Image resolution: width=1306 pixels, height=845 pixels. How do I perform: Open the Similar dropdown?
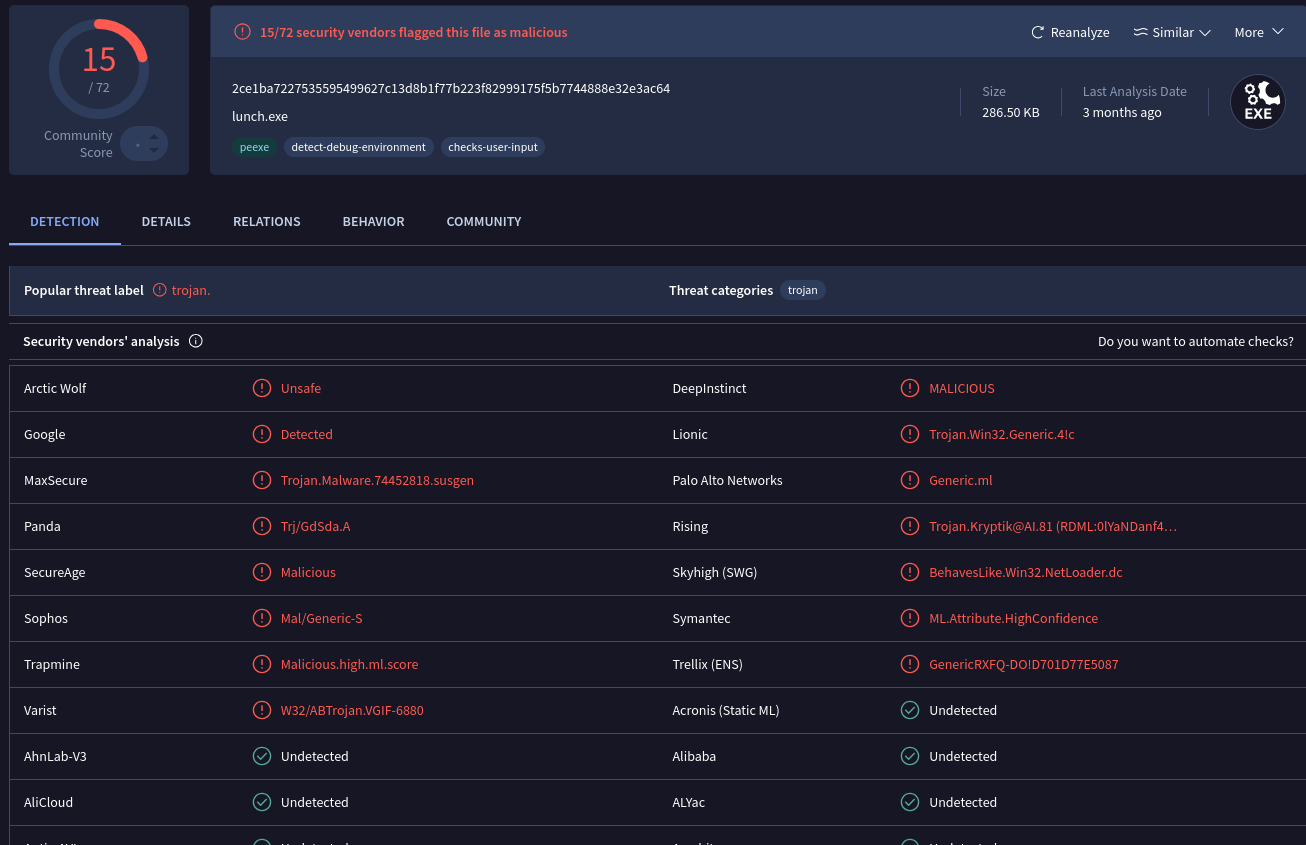pyautogui.click(x=1172, y=32)
